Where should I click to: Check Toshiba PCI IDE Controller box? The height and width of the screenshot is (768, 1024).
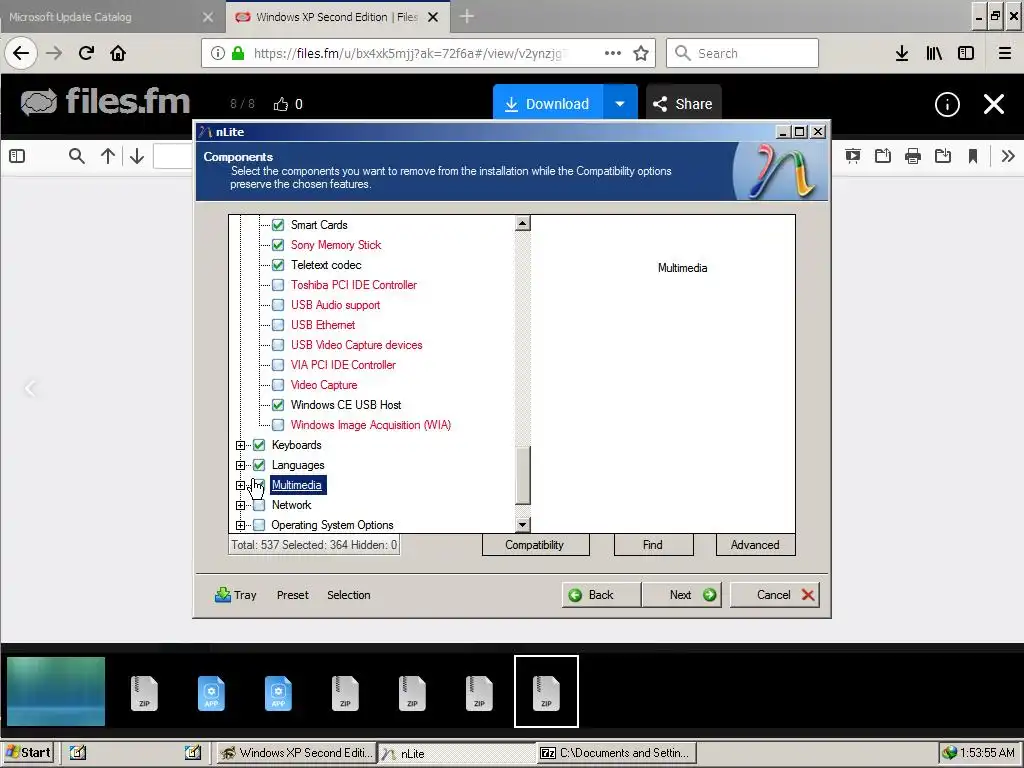(278, 285)
